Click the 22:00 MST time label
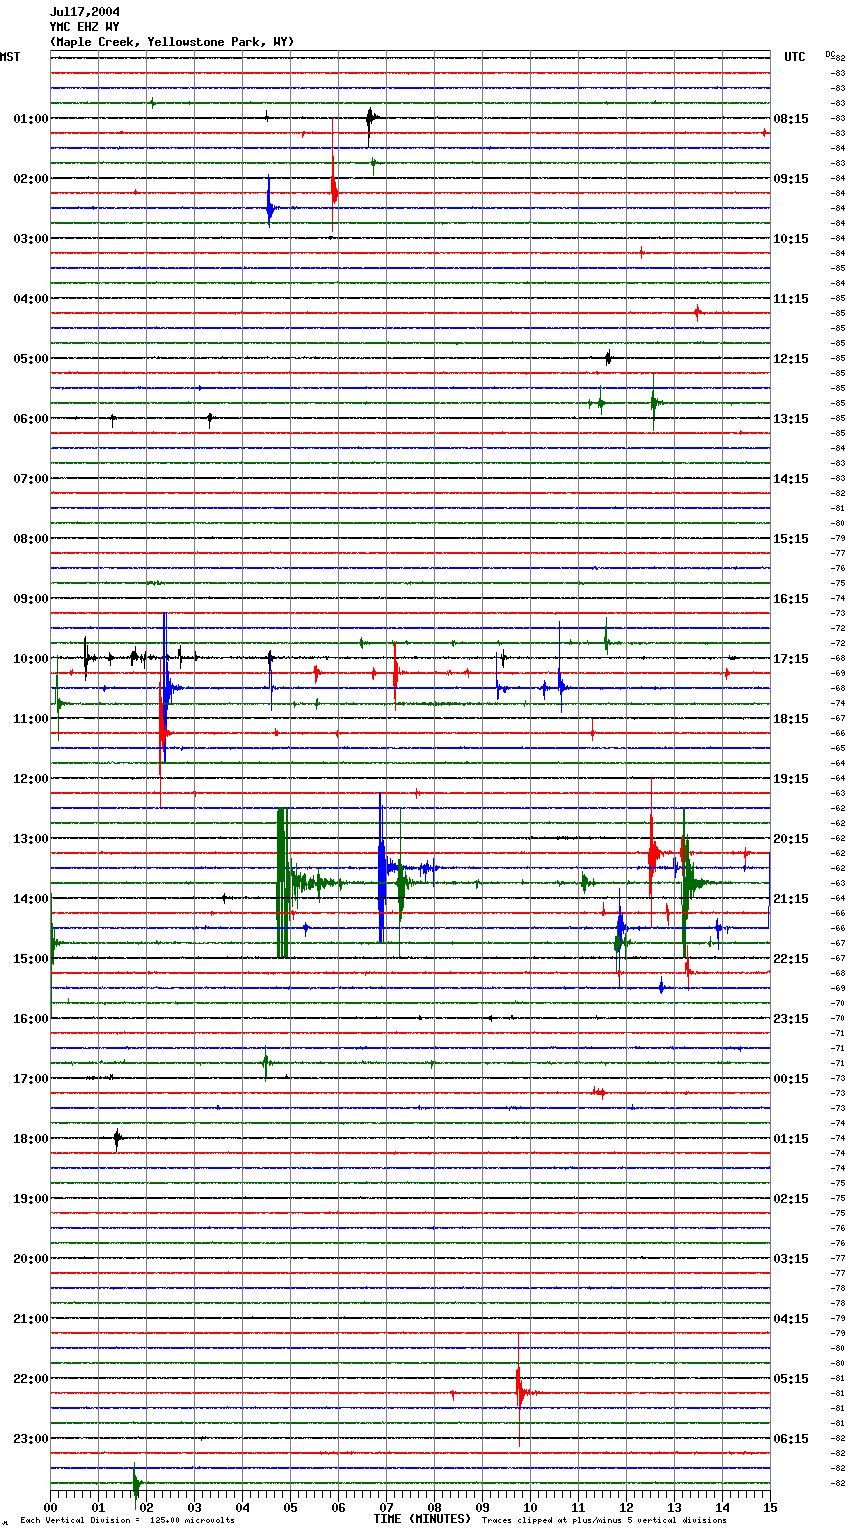This screenshot has height=1534, width=850. click(x=31, y=1379)
